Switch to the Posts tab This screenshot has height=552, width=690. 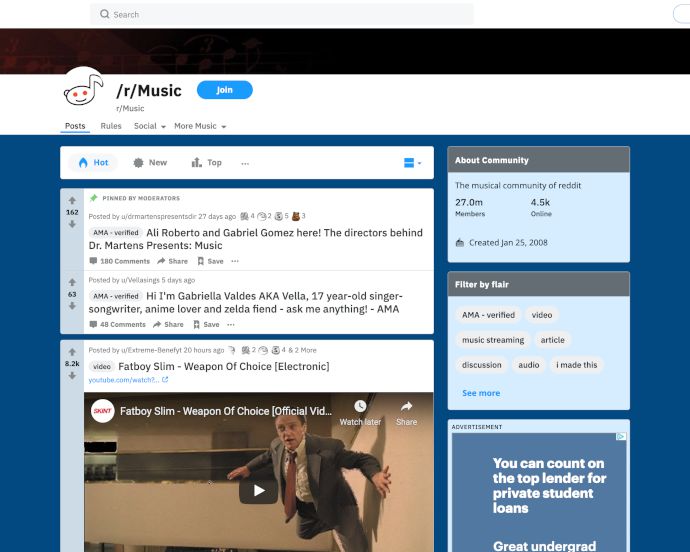coord(75,126)
